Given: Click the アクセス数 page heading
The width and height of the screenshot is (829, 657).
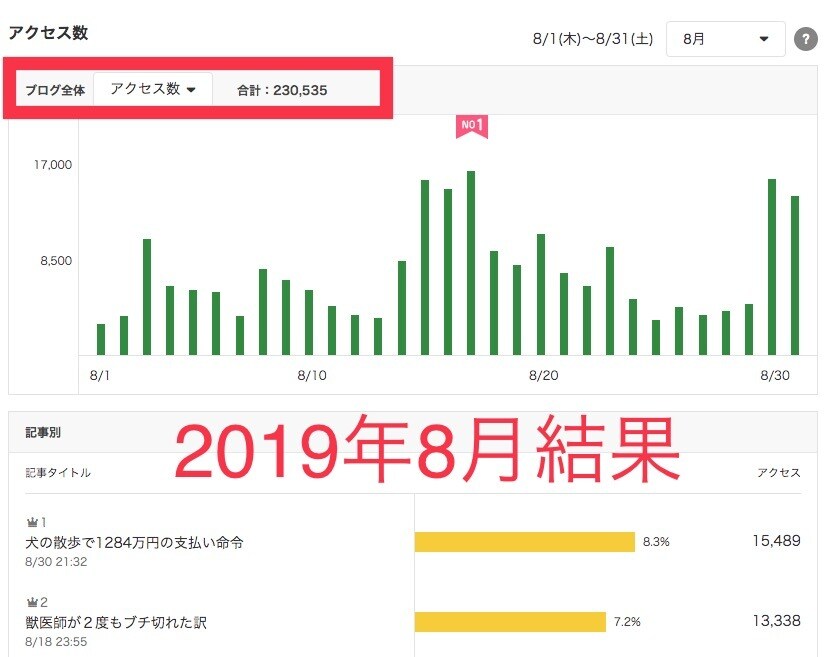Looking at the screenshot, I should 48,33.
